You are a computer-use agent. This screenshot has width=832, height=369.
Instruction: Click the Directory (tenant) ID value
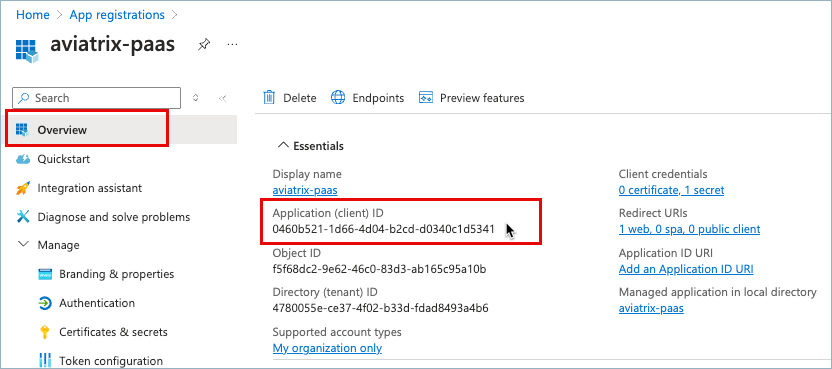pos(380,308)
